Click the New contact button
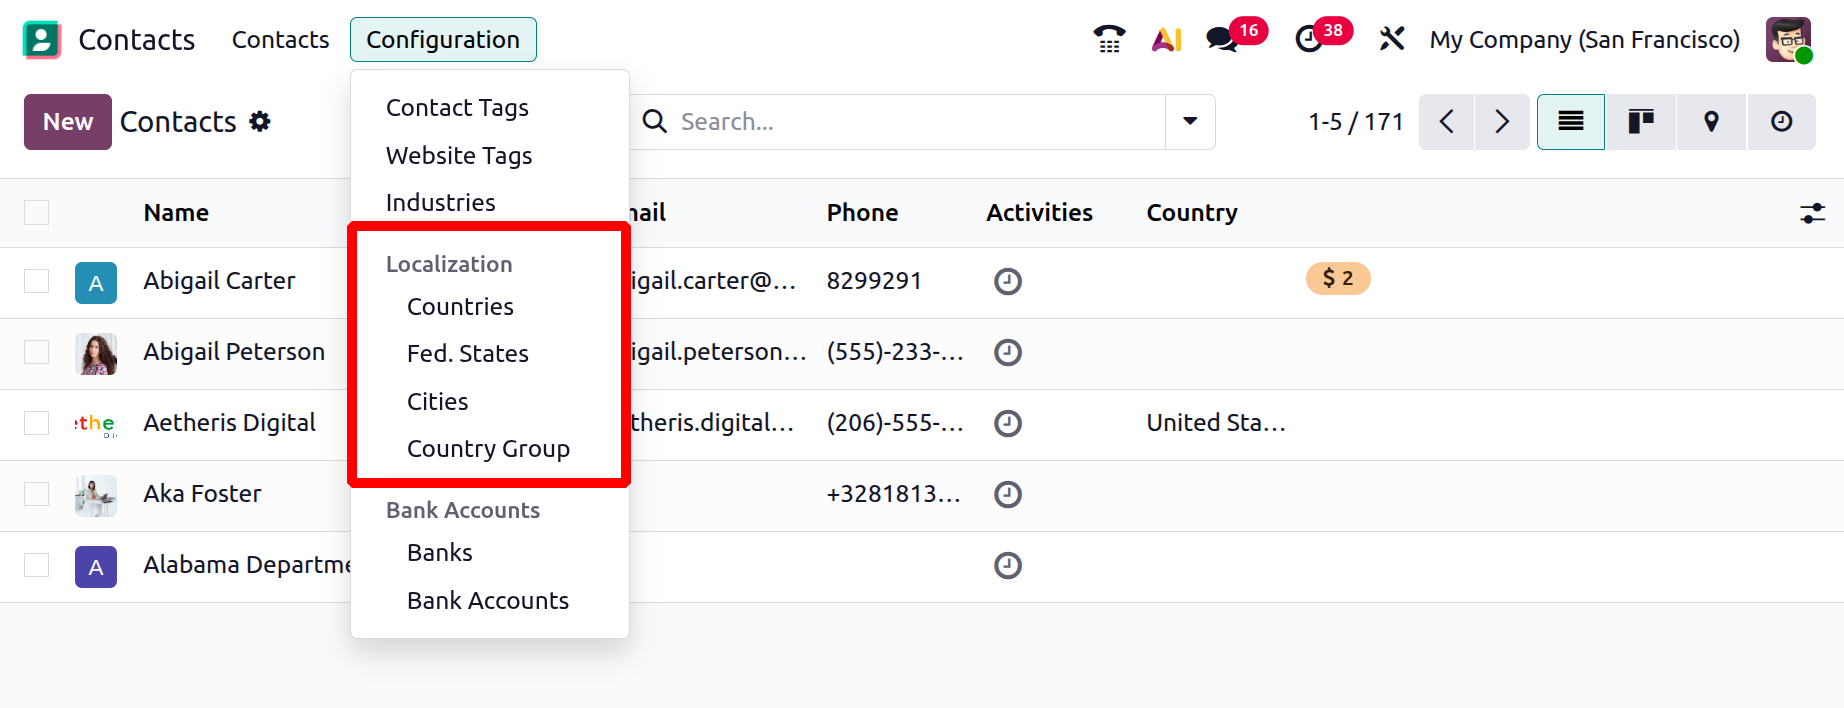The width and height of the screenshot is (1844, 708). (68, 122)
